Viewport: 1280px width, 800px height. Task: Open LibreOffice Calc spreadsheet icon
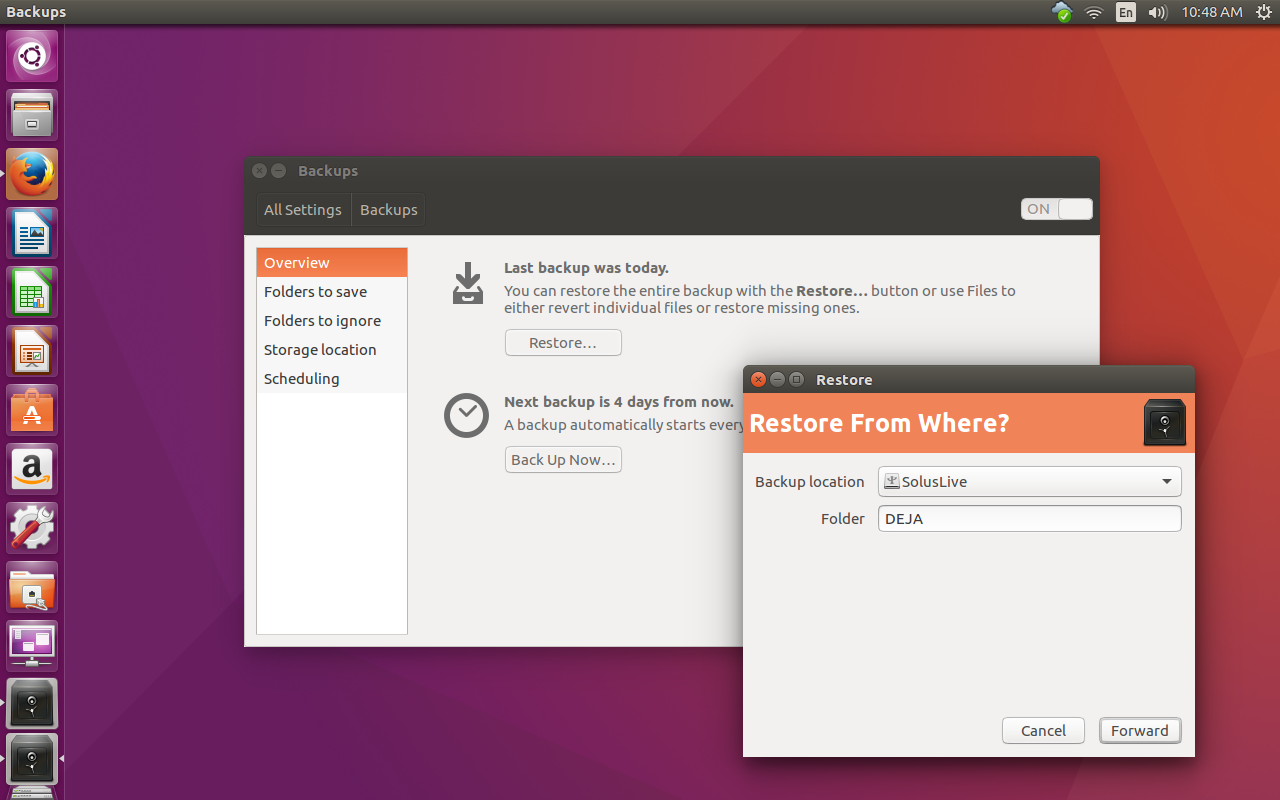32,292
